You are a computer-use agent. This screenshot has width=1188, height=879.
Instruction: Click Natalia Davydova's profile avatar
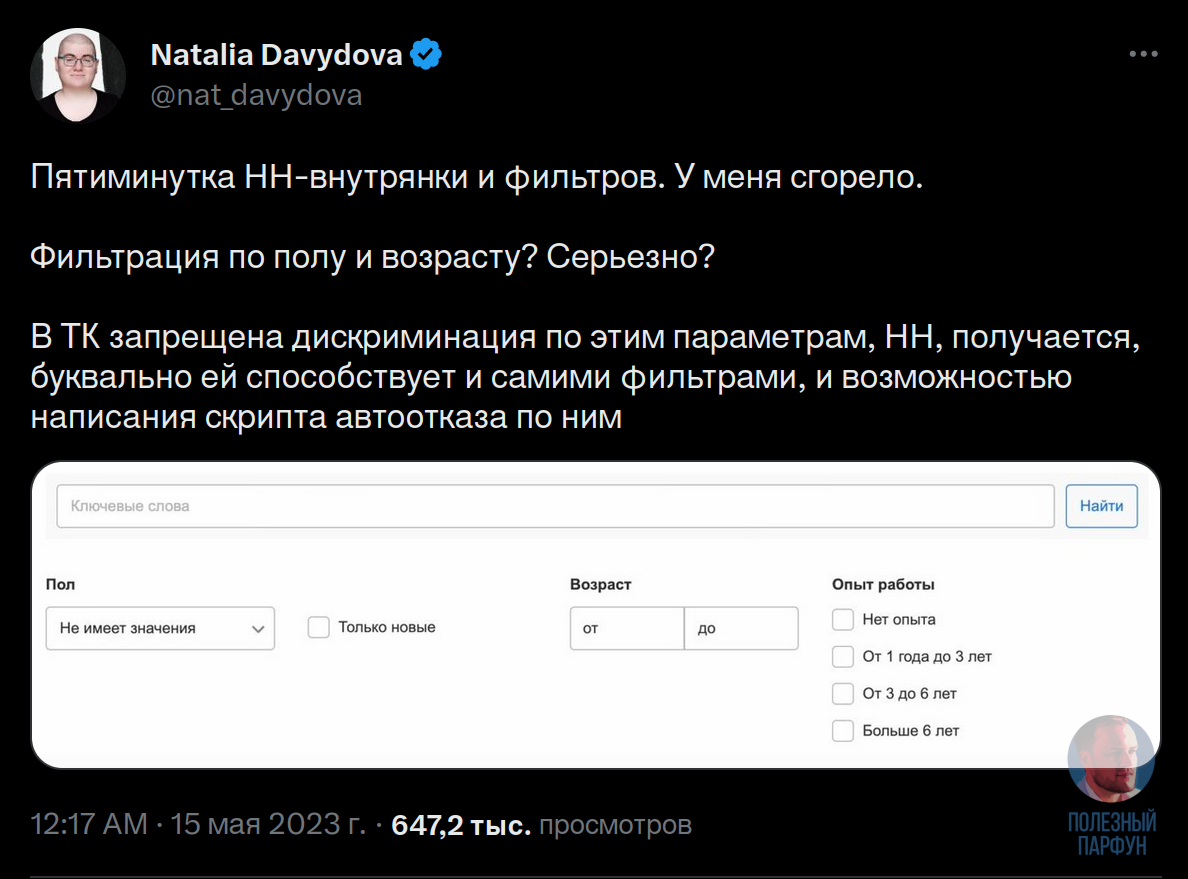click(78, 76)
